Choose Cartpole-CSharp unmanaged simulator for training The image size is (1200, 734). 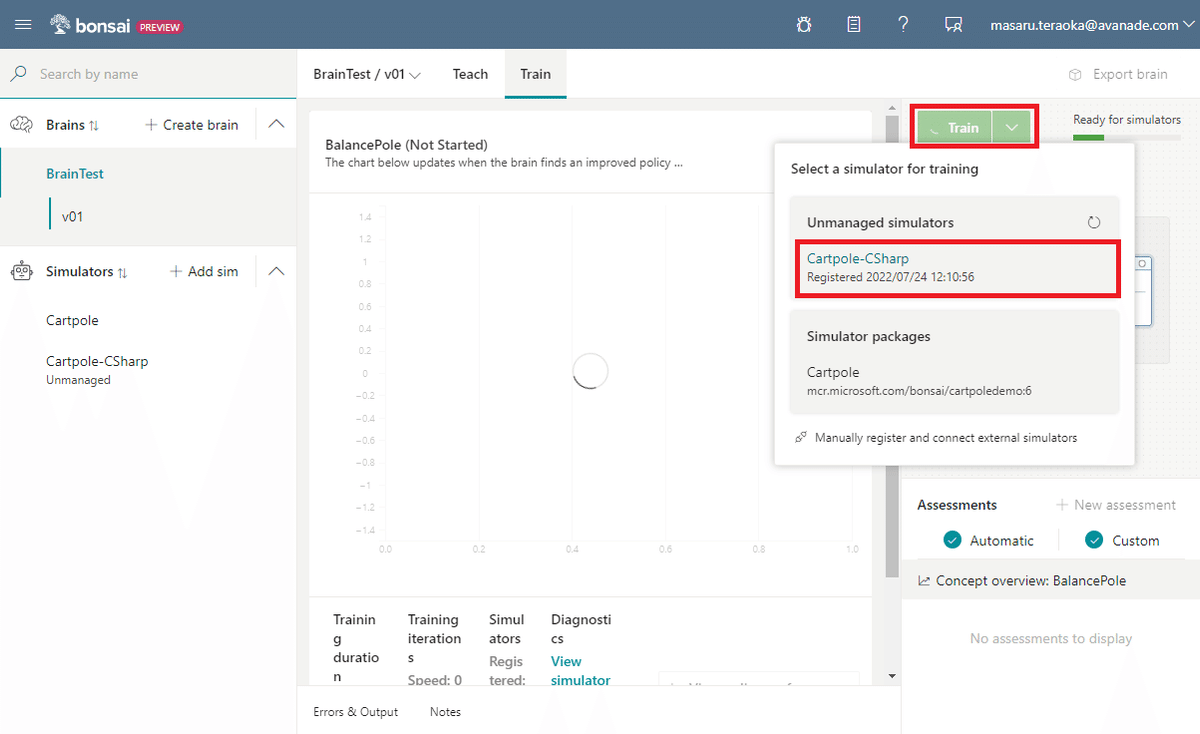point(956,267)
